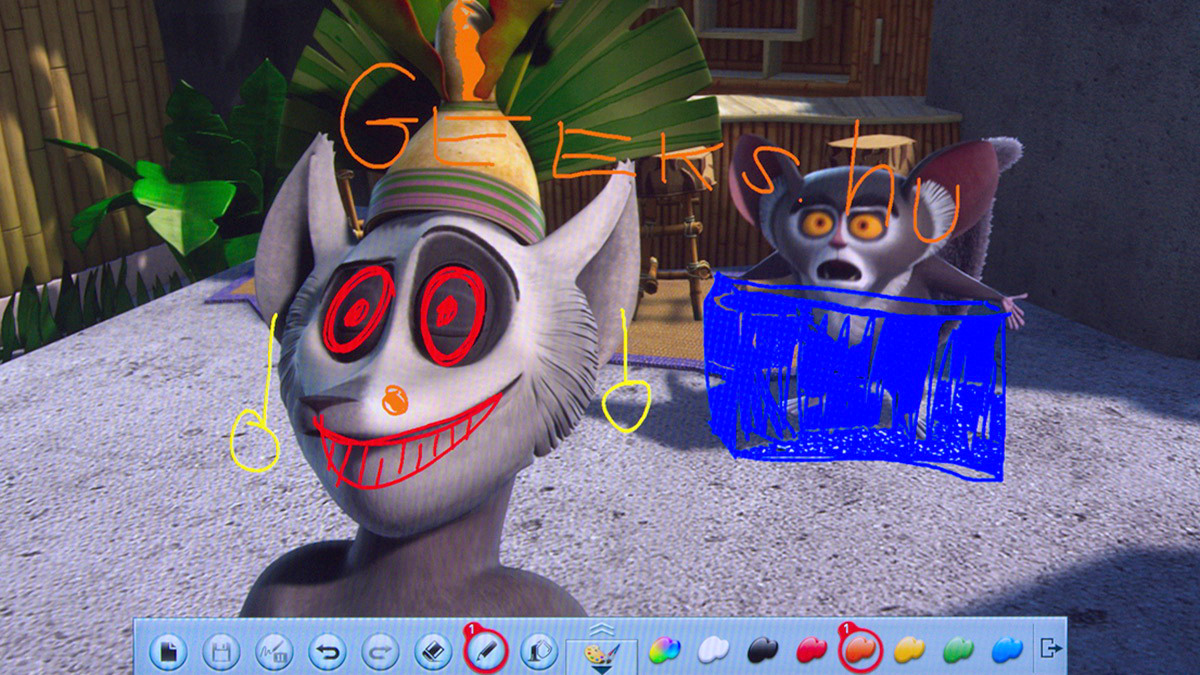Choose the paint fill tool
The width and height of the screenshot is (1200, 675).
(x=538, y=652)
